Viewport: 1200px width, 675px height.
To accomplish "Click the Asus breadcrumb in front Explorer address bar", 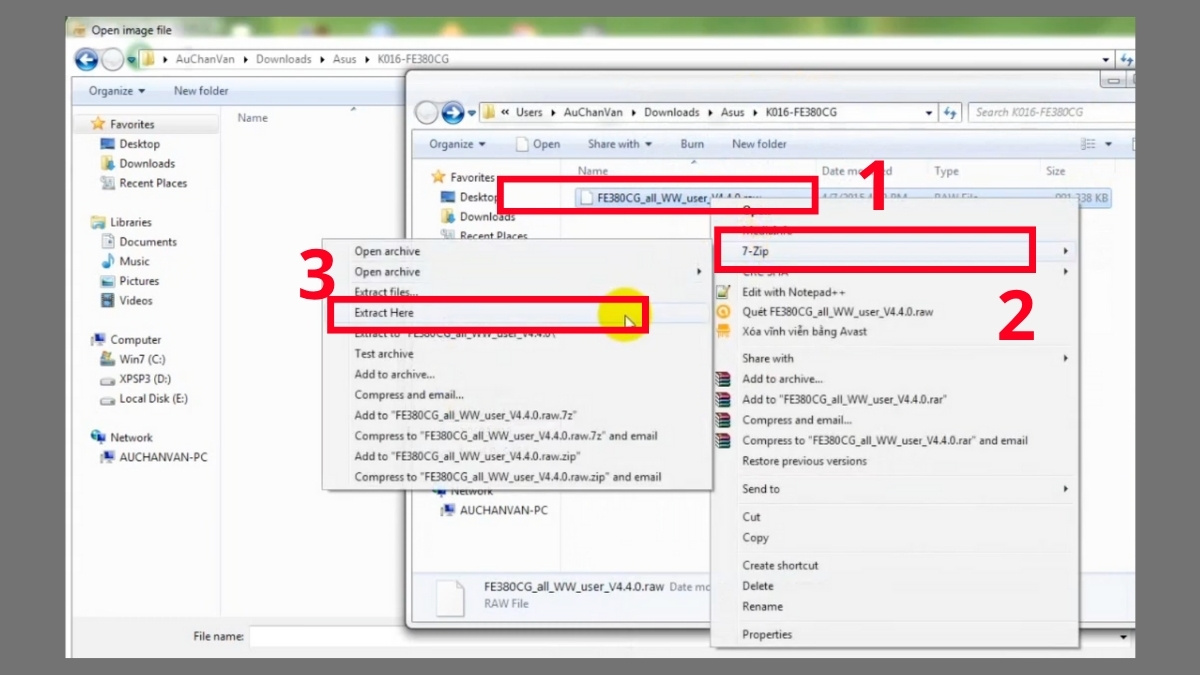I will [732, 113].
